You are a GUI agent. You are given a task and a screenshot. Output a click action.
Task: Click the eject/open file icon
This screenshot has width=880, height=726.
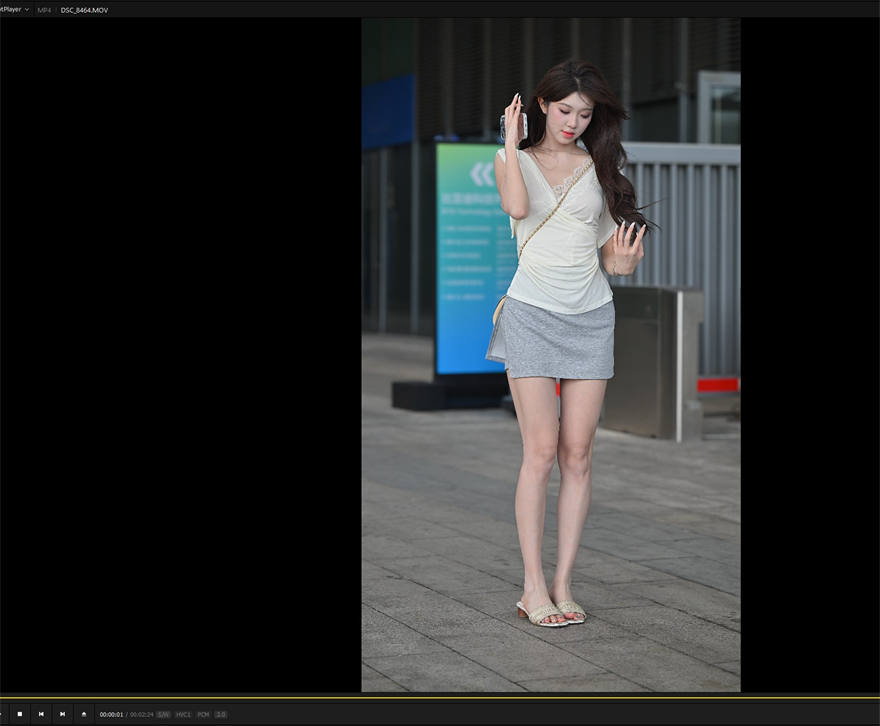84,714
